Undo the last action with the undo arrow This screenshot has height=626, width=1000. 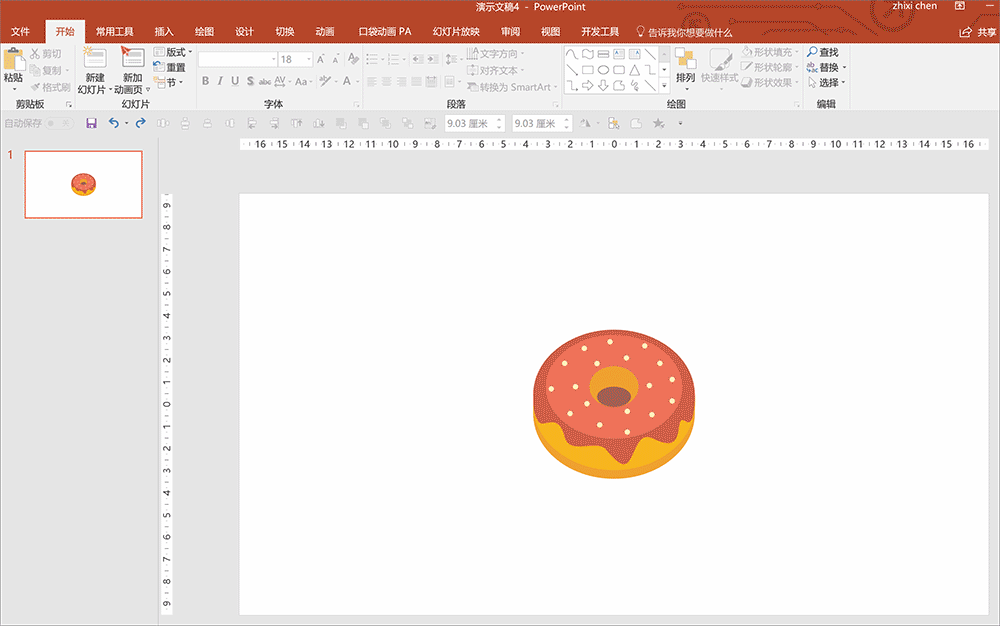pos(113,123)
